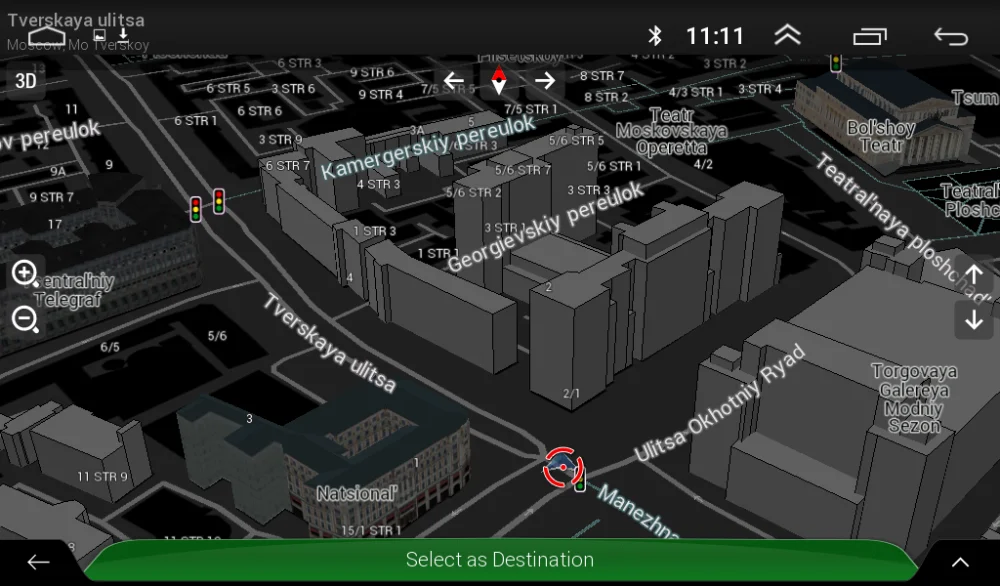Tap the Natsional' building label
The image size is (1000, 586).
(357, 494)
